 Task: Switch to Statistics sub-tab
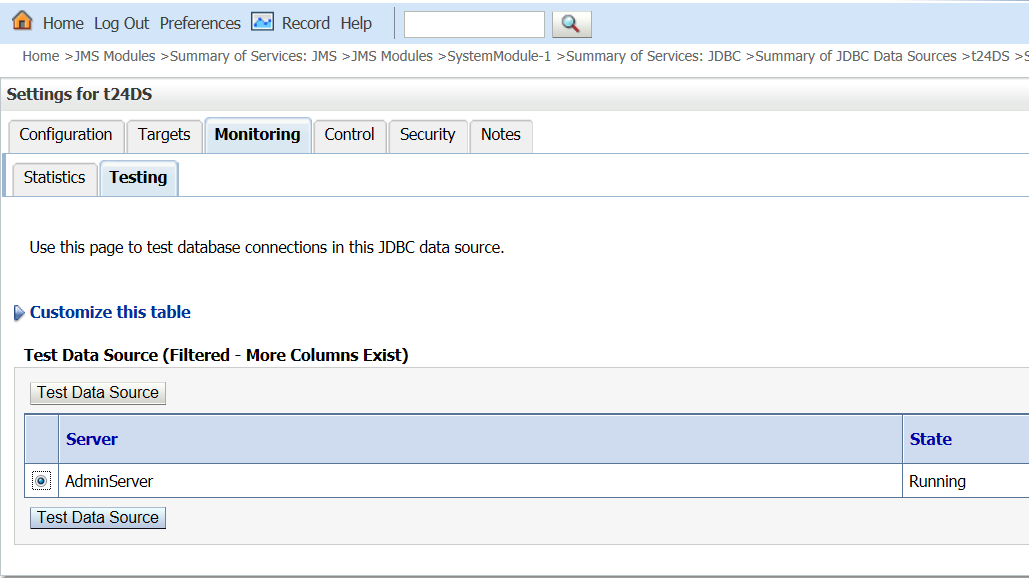coord(55,178)
